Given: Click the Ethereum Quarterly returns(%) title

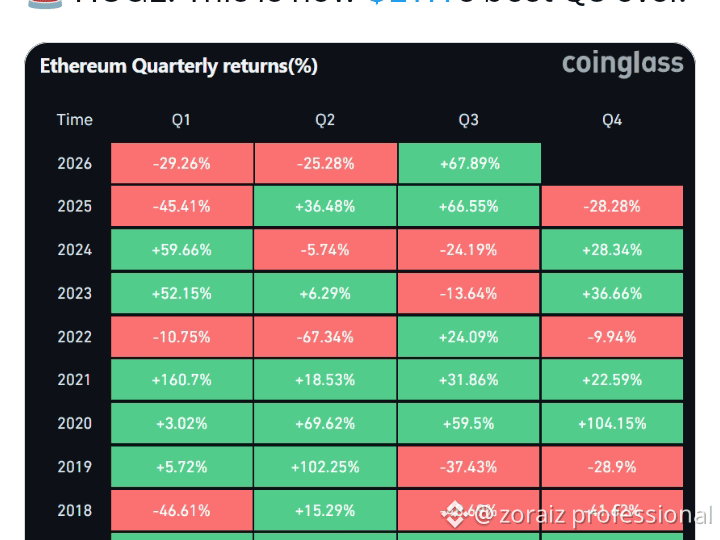Looking at the screenshot, I should (179, 66).
